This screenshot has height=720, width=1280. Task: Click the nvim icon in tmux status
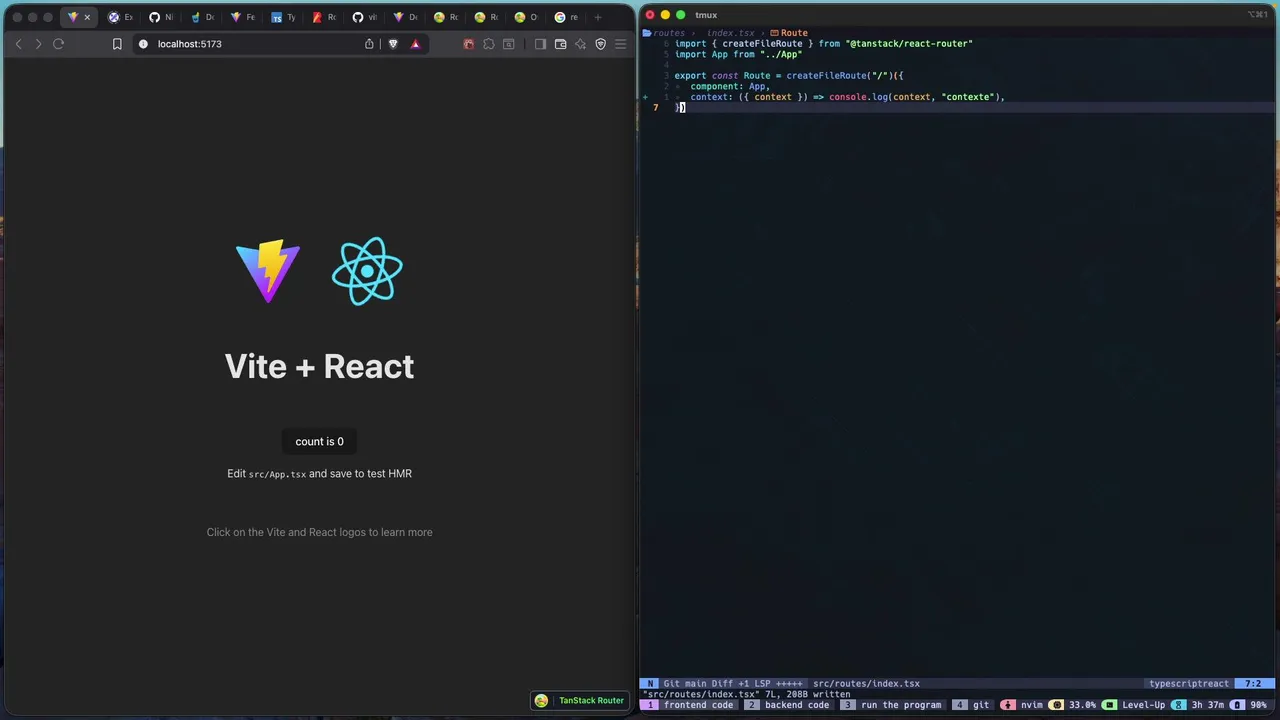(x=1008, y=705)
